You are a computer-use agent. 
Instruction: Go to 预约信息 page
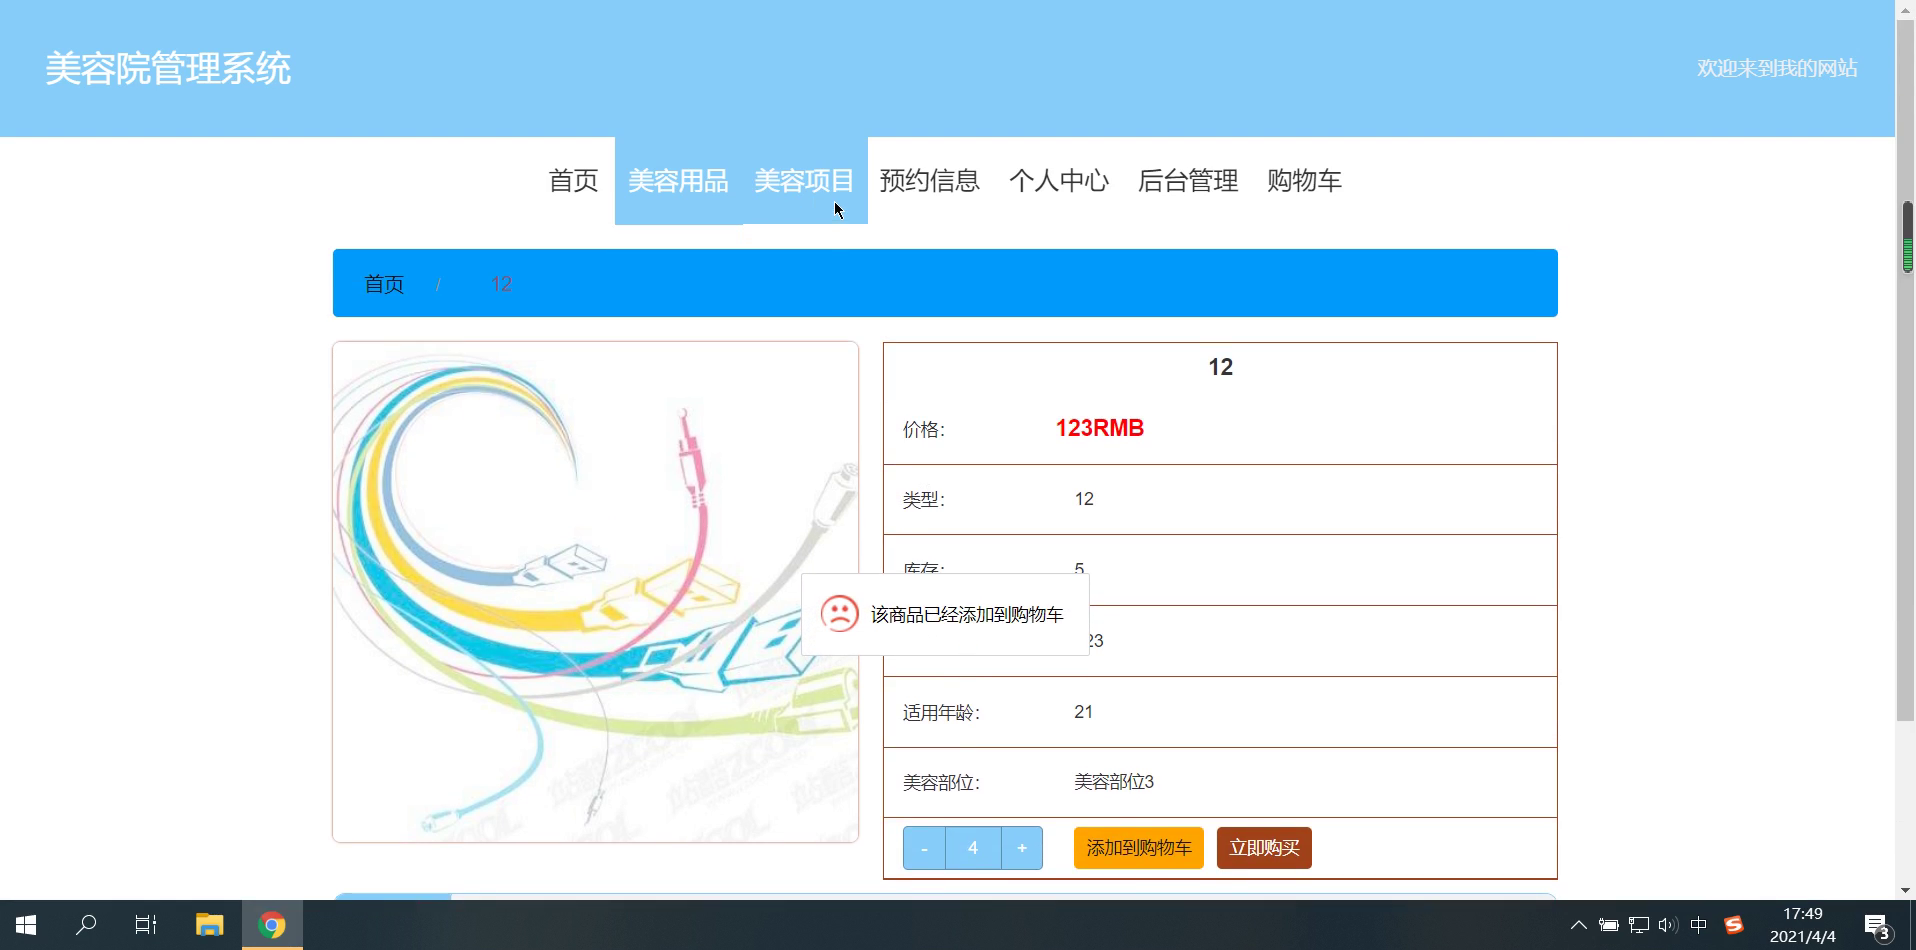coord(929,181)
